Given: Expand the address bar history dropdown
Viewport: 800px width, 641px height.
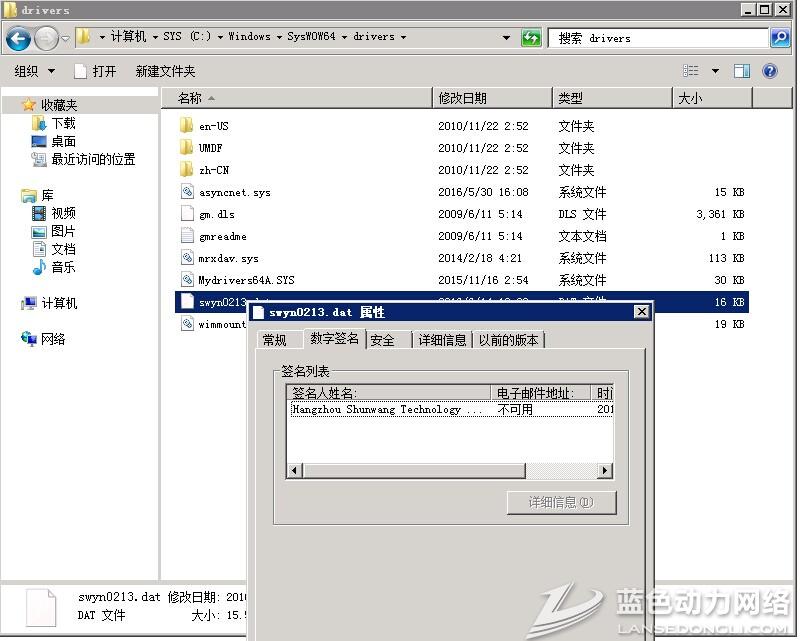Looking at the screenshot, I should point(506,38).
